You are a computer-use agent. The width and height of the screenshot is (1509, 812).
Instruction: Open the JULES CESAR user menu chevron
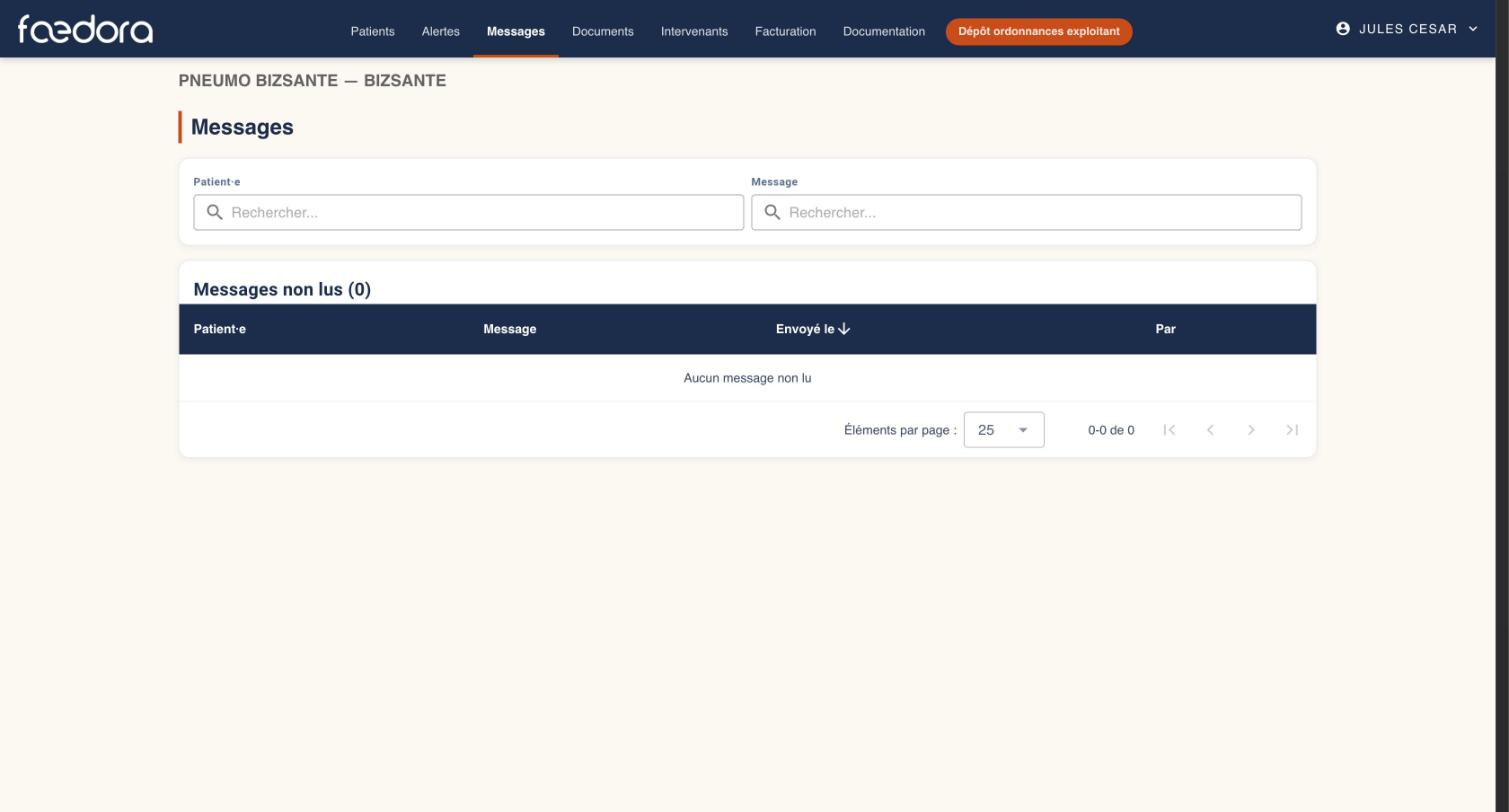[x=1473, y=29]
